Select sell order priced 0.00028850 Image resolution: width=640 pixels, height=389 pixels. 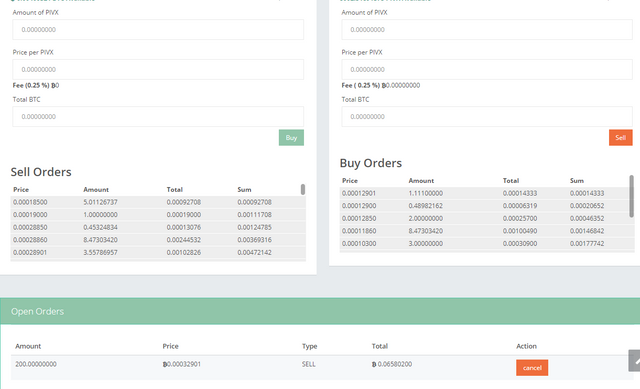(x=158, y=227)
